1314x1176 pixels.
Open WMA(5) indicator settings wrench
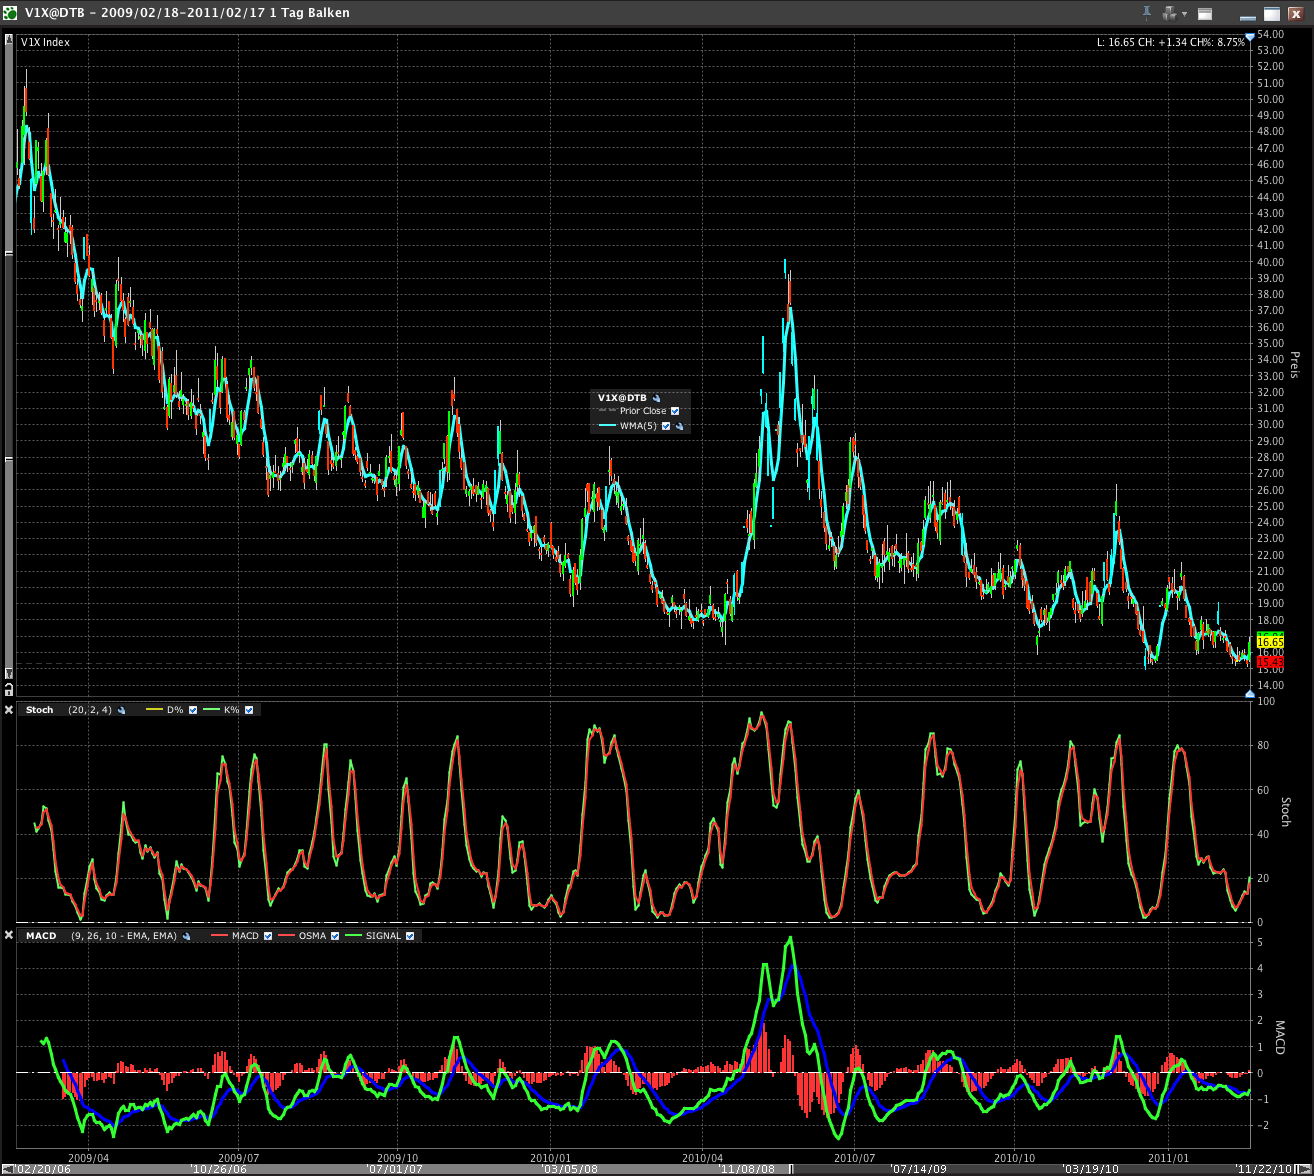[x=679, y=426]
